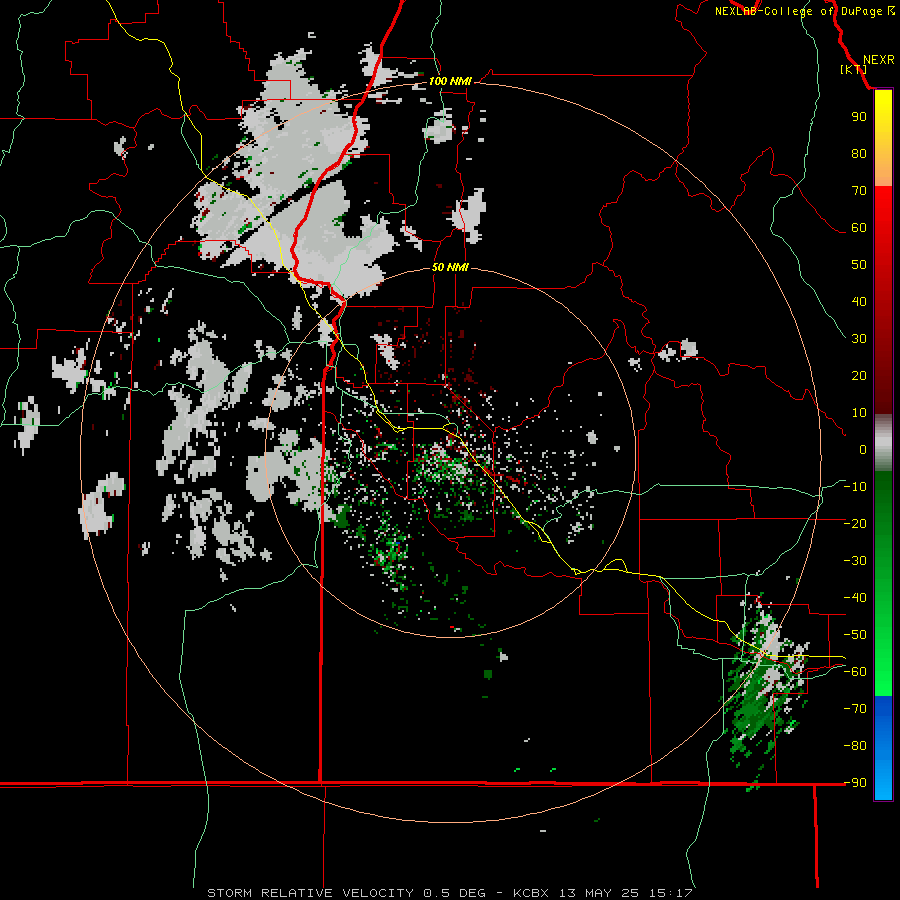Click the -60 value on the velocity scale
The image size is (900, 900).
pyautogui.click(x=855, y=672)
